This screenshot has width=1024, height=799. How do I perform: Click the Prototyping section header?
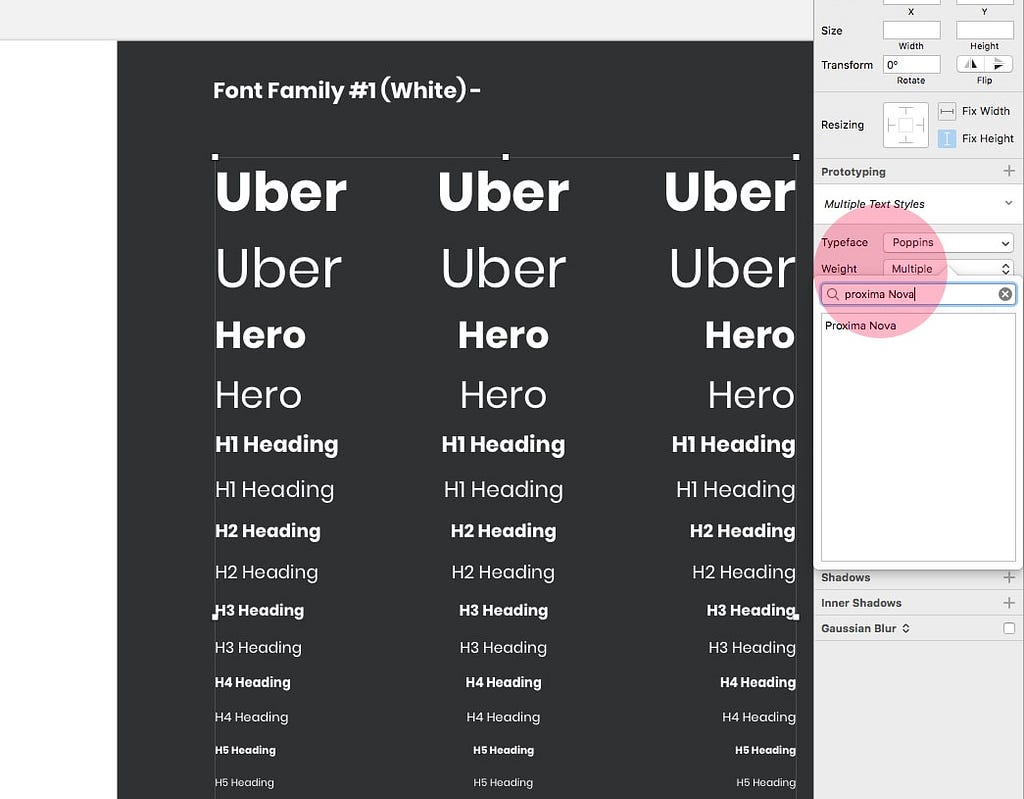coord(854,172)
